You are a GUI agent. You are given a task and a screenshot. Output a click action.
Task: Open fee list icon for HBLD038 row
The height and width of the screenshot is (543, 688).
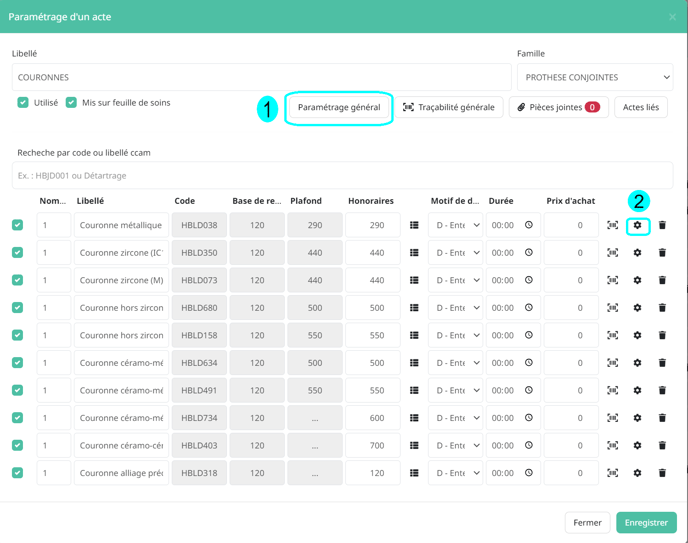[x=414, y=225]
